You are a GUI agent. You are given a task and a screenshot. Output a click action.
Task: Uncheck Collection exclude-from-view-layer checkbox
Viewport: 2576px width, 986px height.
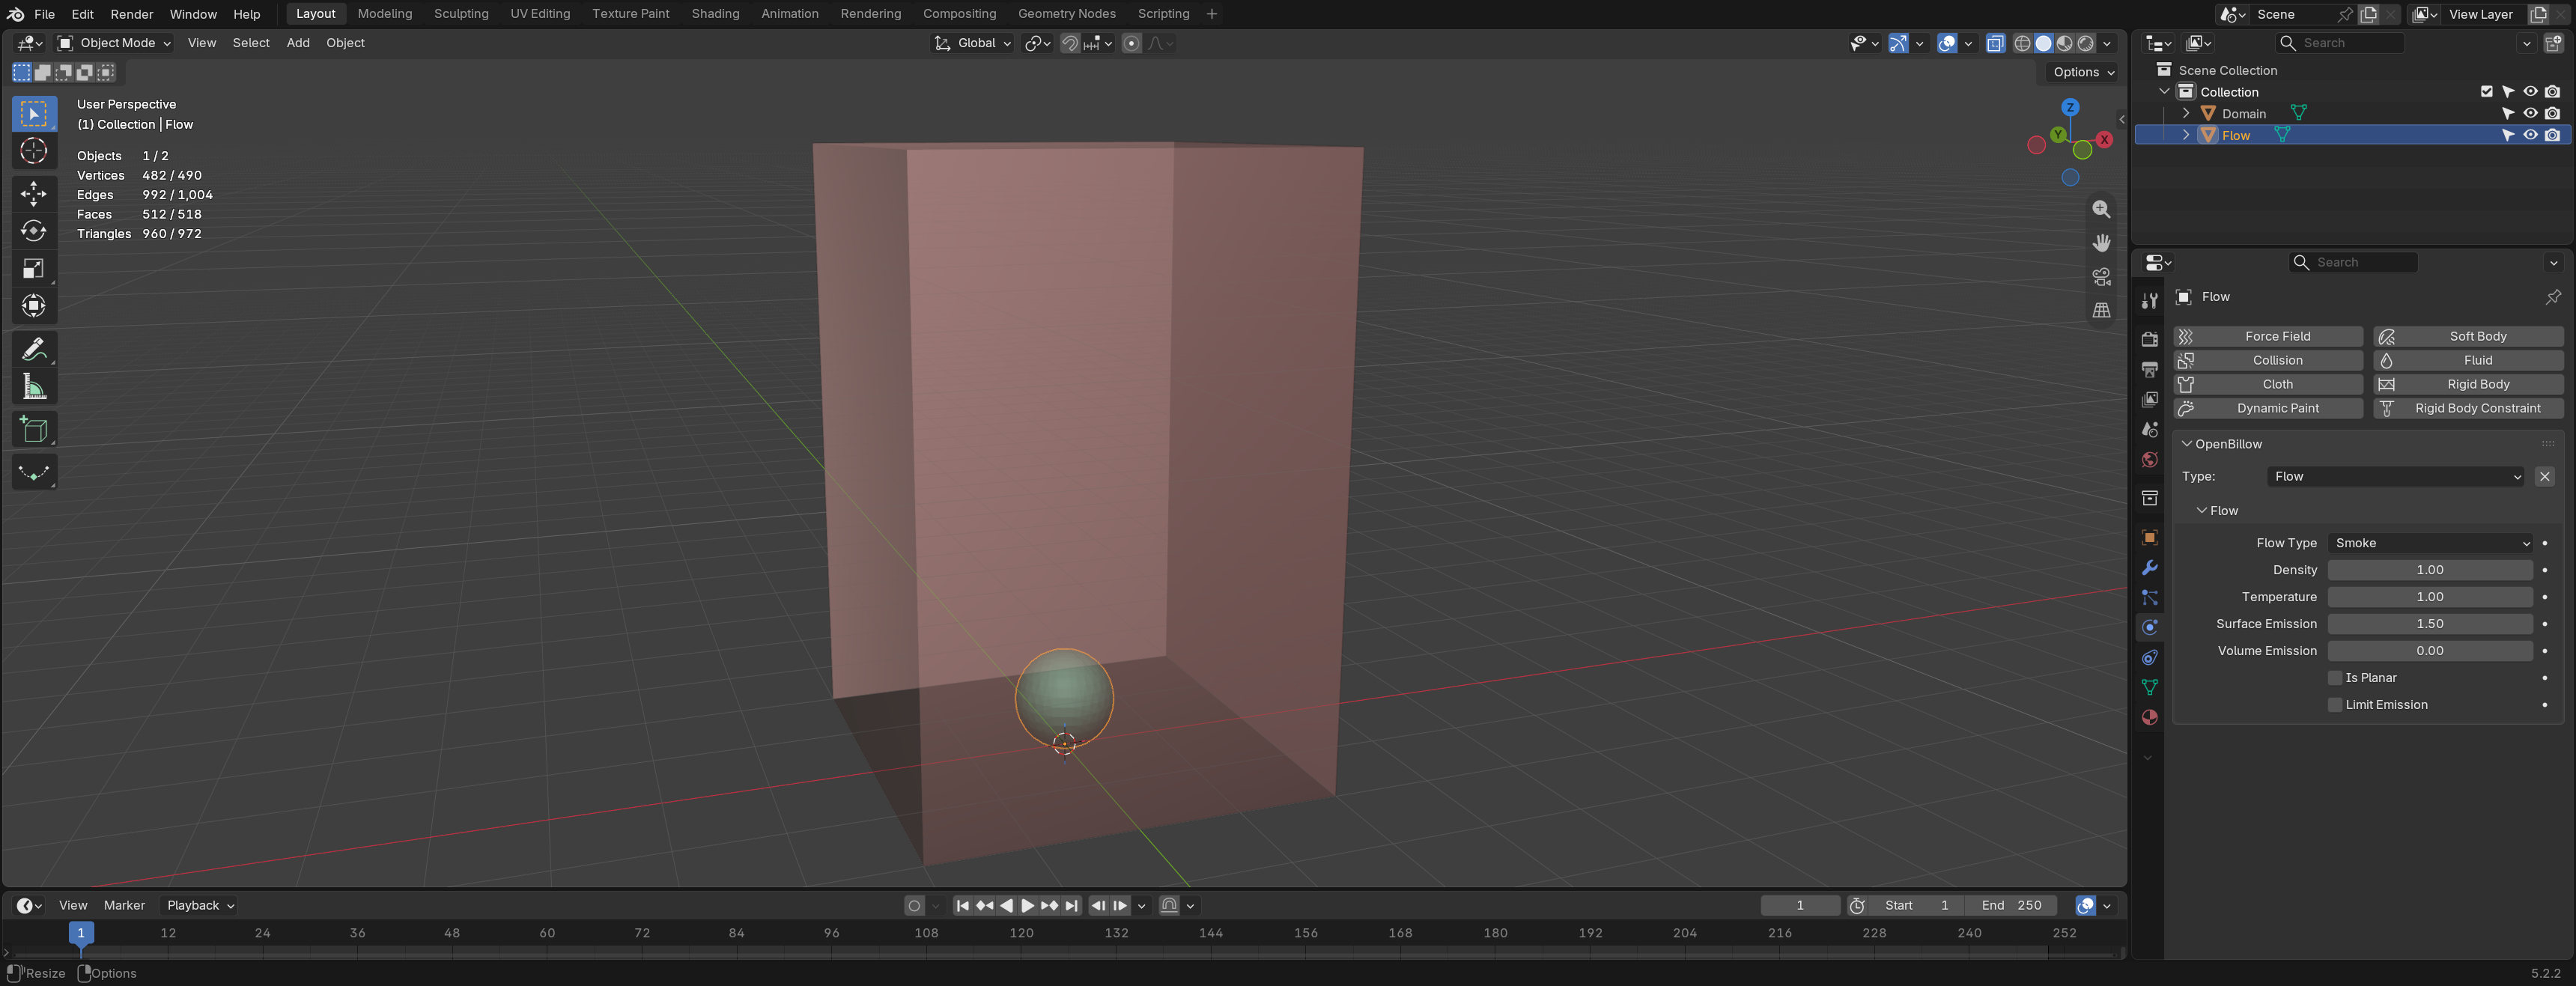2486,91
